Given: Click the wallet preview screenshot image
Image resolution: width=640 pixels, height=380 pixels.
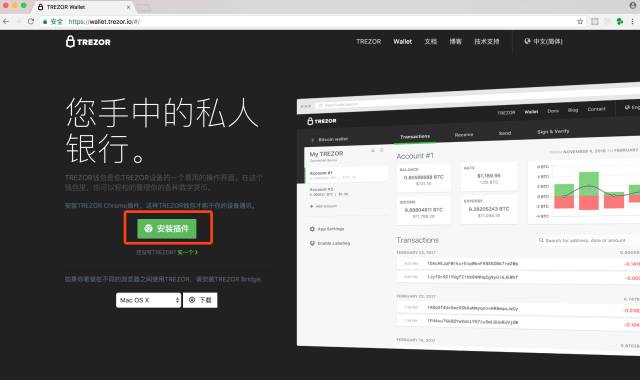Looking at the screenshot, I should click(468, 219).
